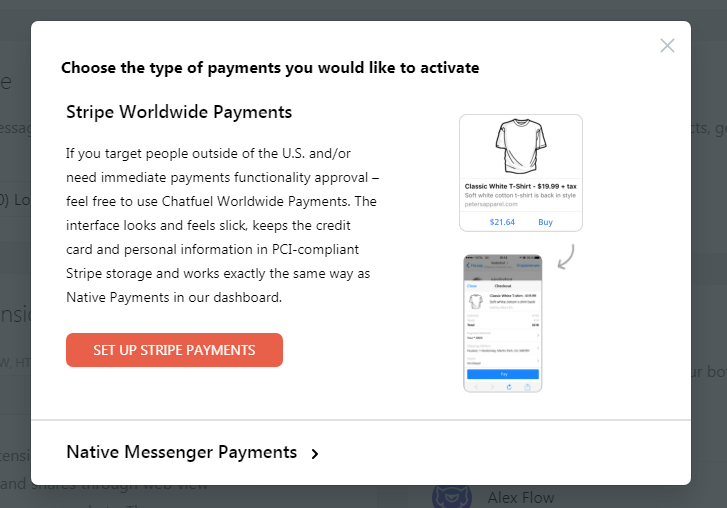The width and height of the screenshot is (727, 508).
Task: Close the payments dialog with the X
Action: point(667,45)
